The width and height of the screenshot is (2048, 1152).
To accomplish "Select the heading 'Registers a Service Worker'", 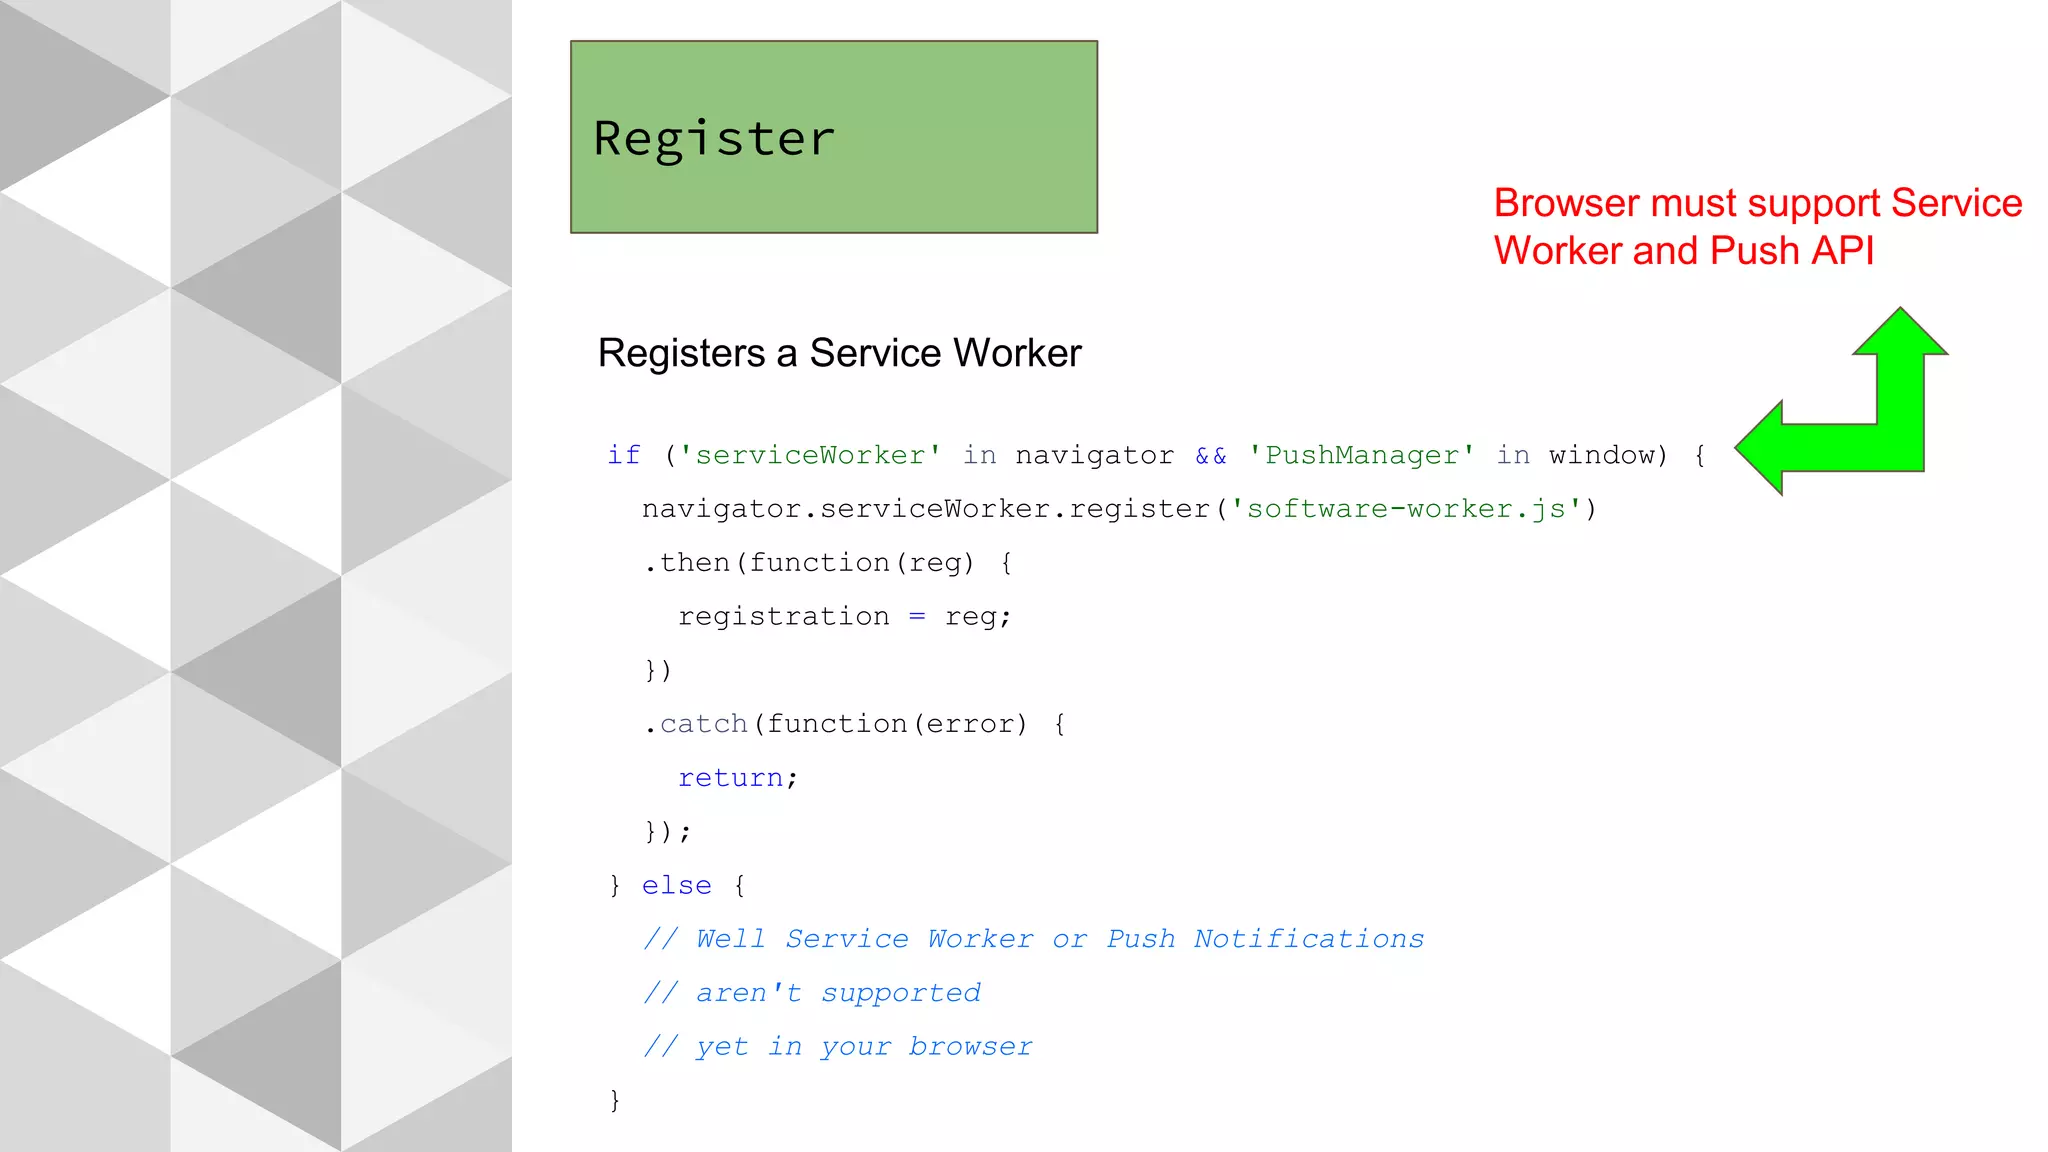I will coord(840,353).
